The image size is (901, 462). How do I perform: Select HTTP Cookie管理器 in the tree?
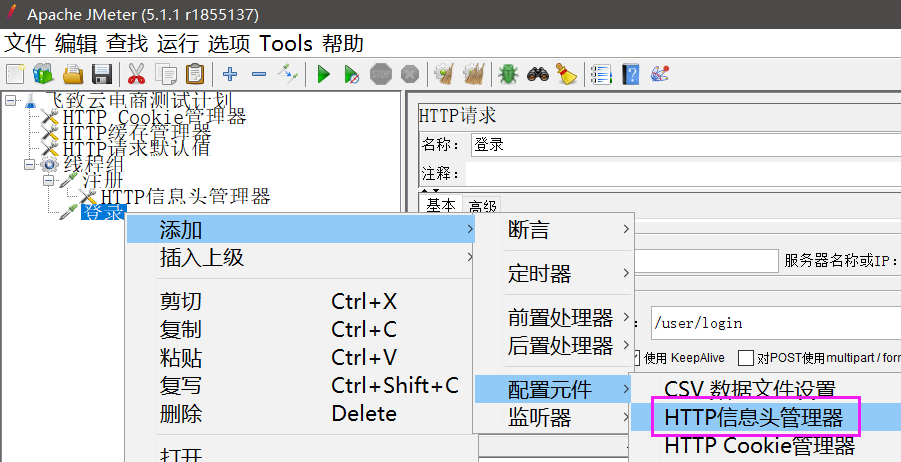coord(155,117)
